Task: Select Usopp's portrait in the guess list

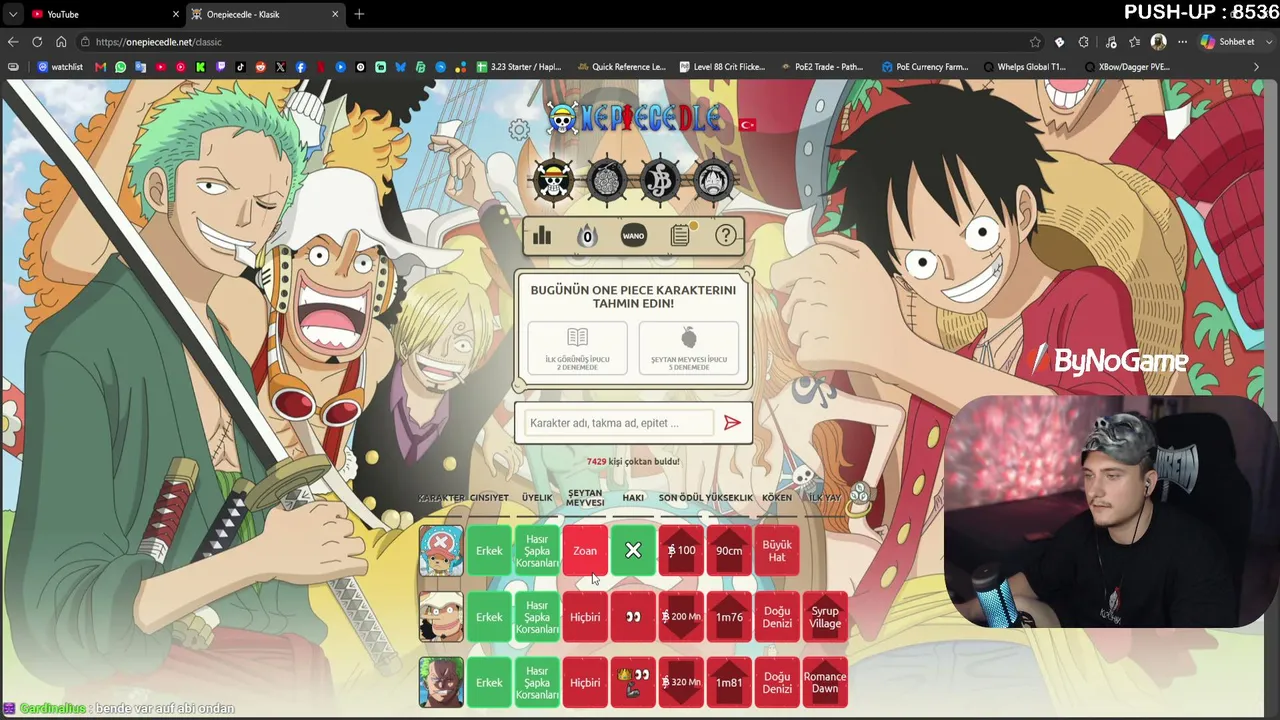Action: 441,617
